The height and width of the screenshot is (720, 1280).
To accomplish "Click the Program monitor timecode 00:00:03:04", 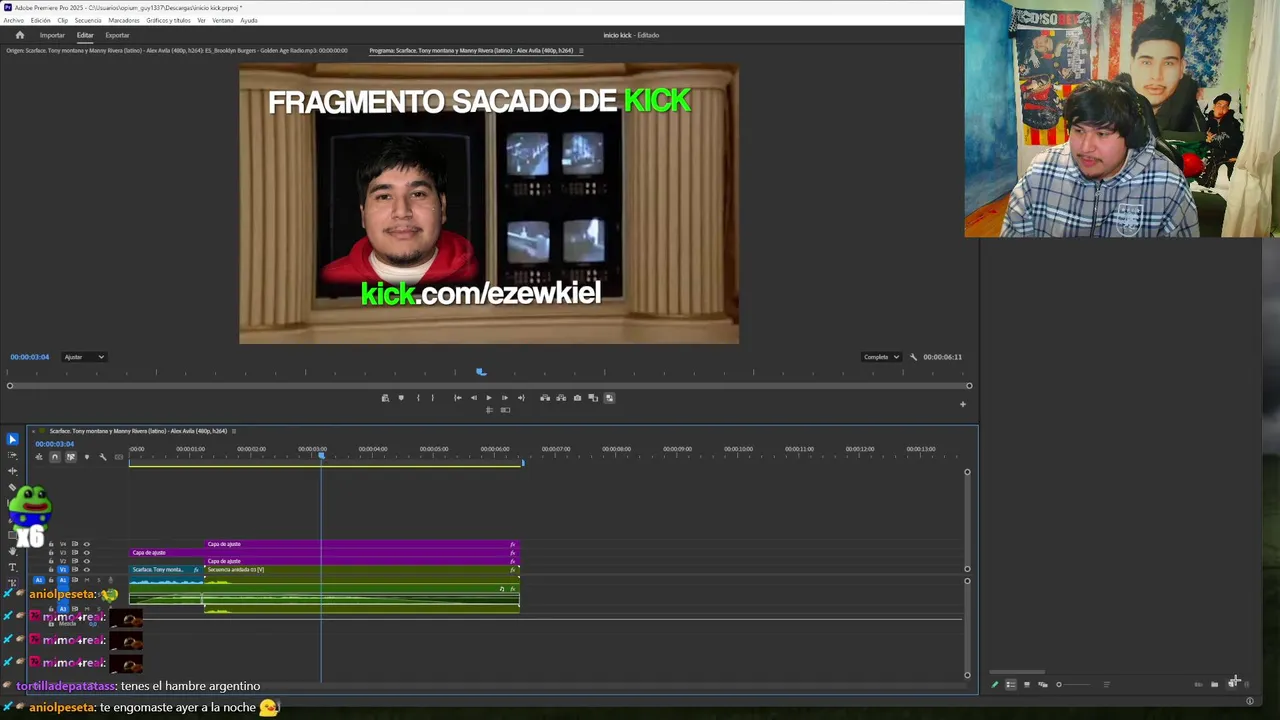I will pyautogui.click(x=29, y=357).
